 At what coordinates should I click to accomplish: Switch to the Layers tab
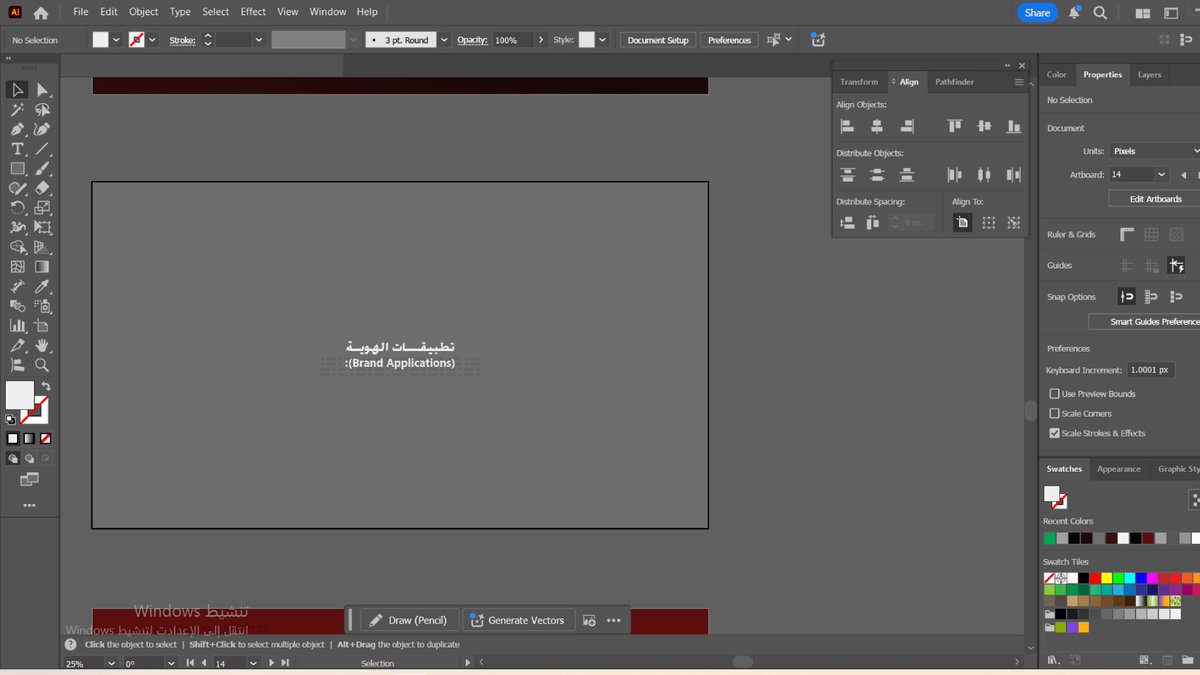(x=1149, y=75)
